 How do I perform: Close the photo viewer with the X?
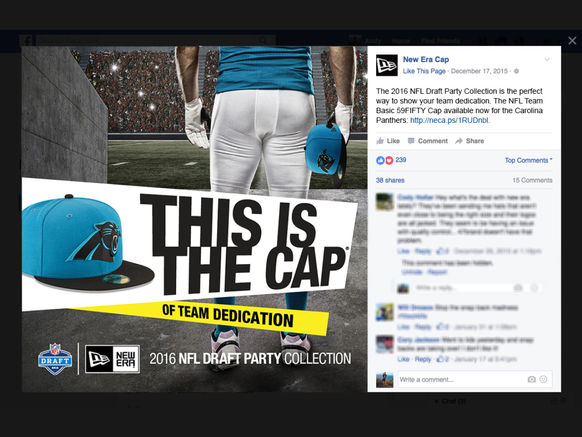click(572, 40)
